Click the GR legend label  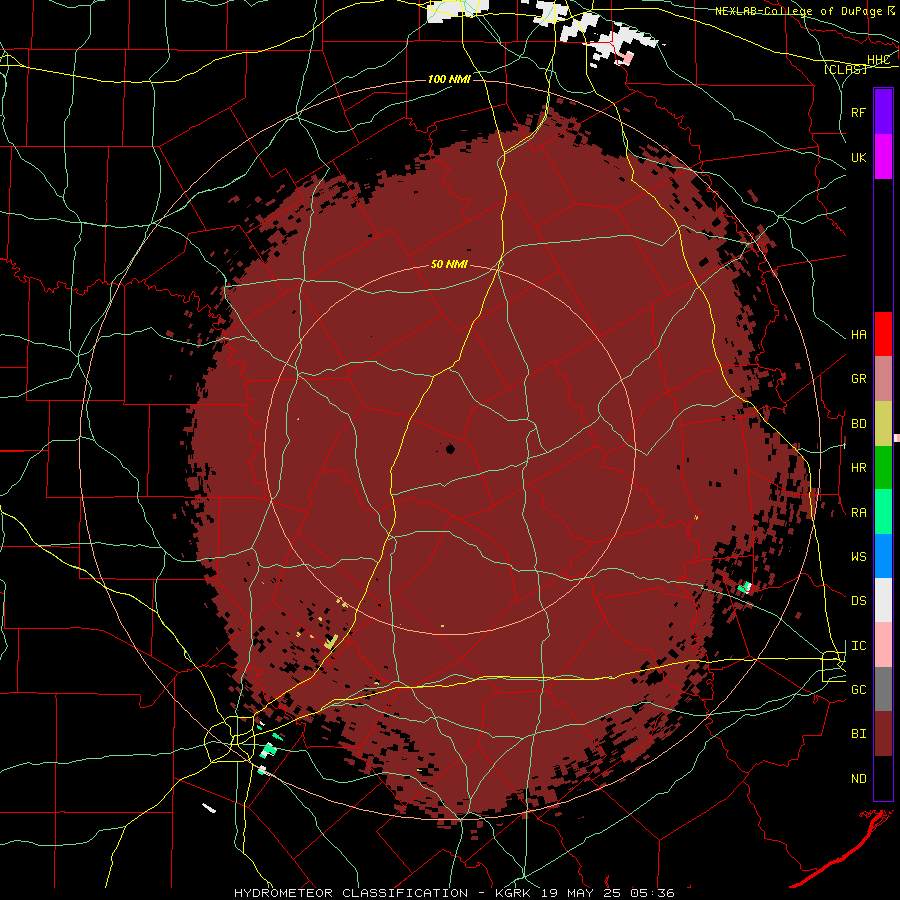pos(858,379)
